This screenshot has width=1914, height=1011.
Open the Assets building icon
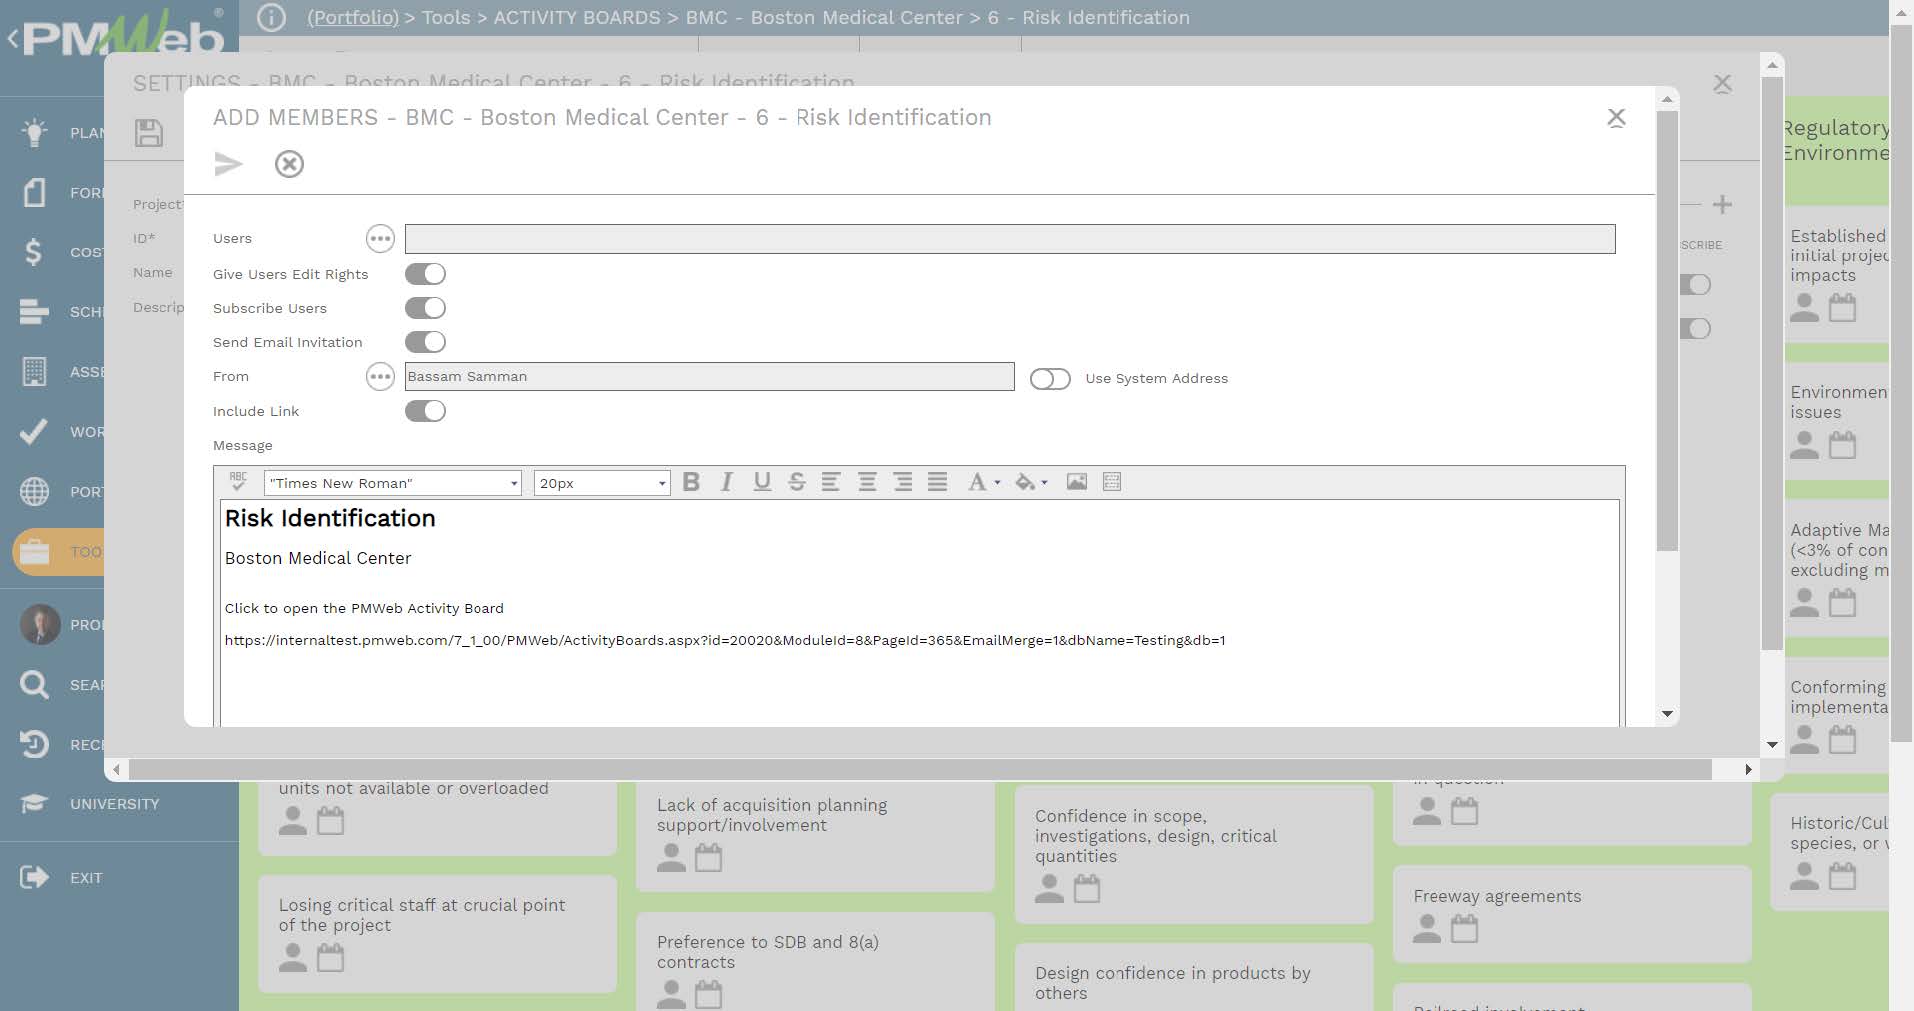(x=34, y=371)
